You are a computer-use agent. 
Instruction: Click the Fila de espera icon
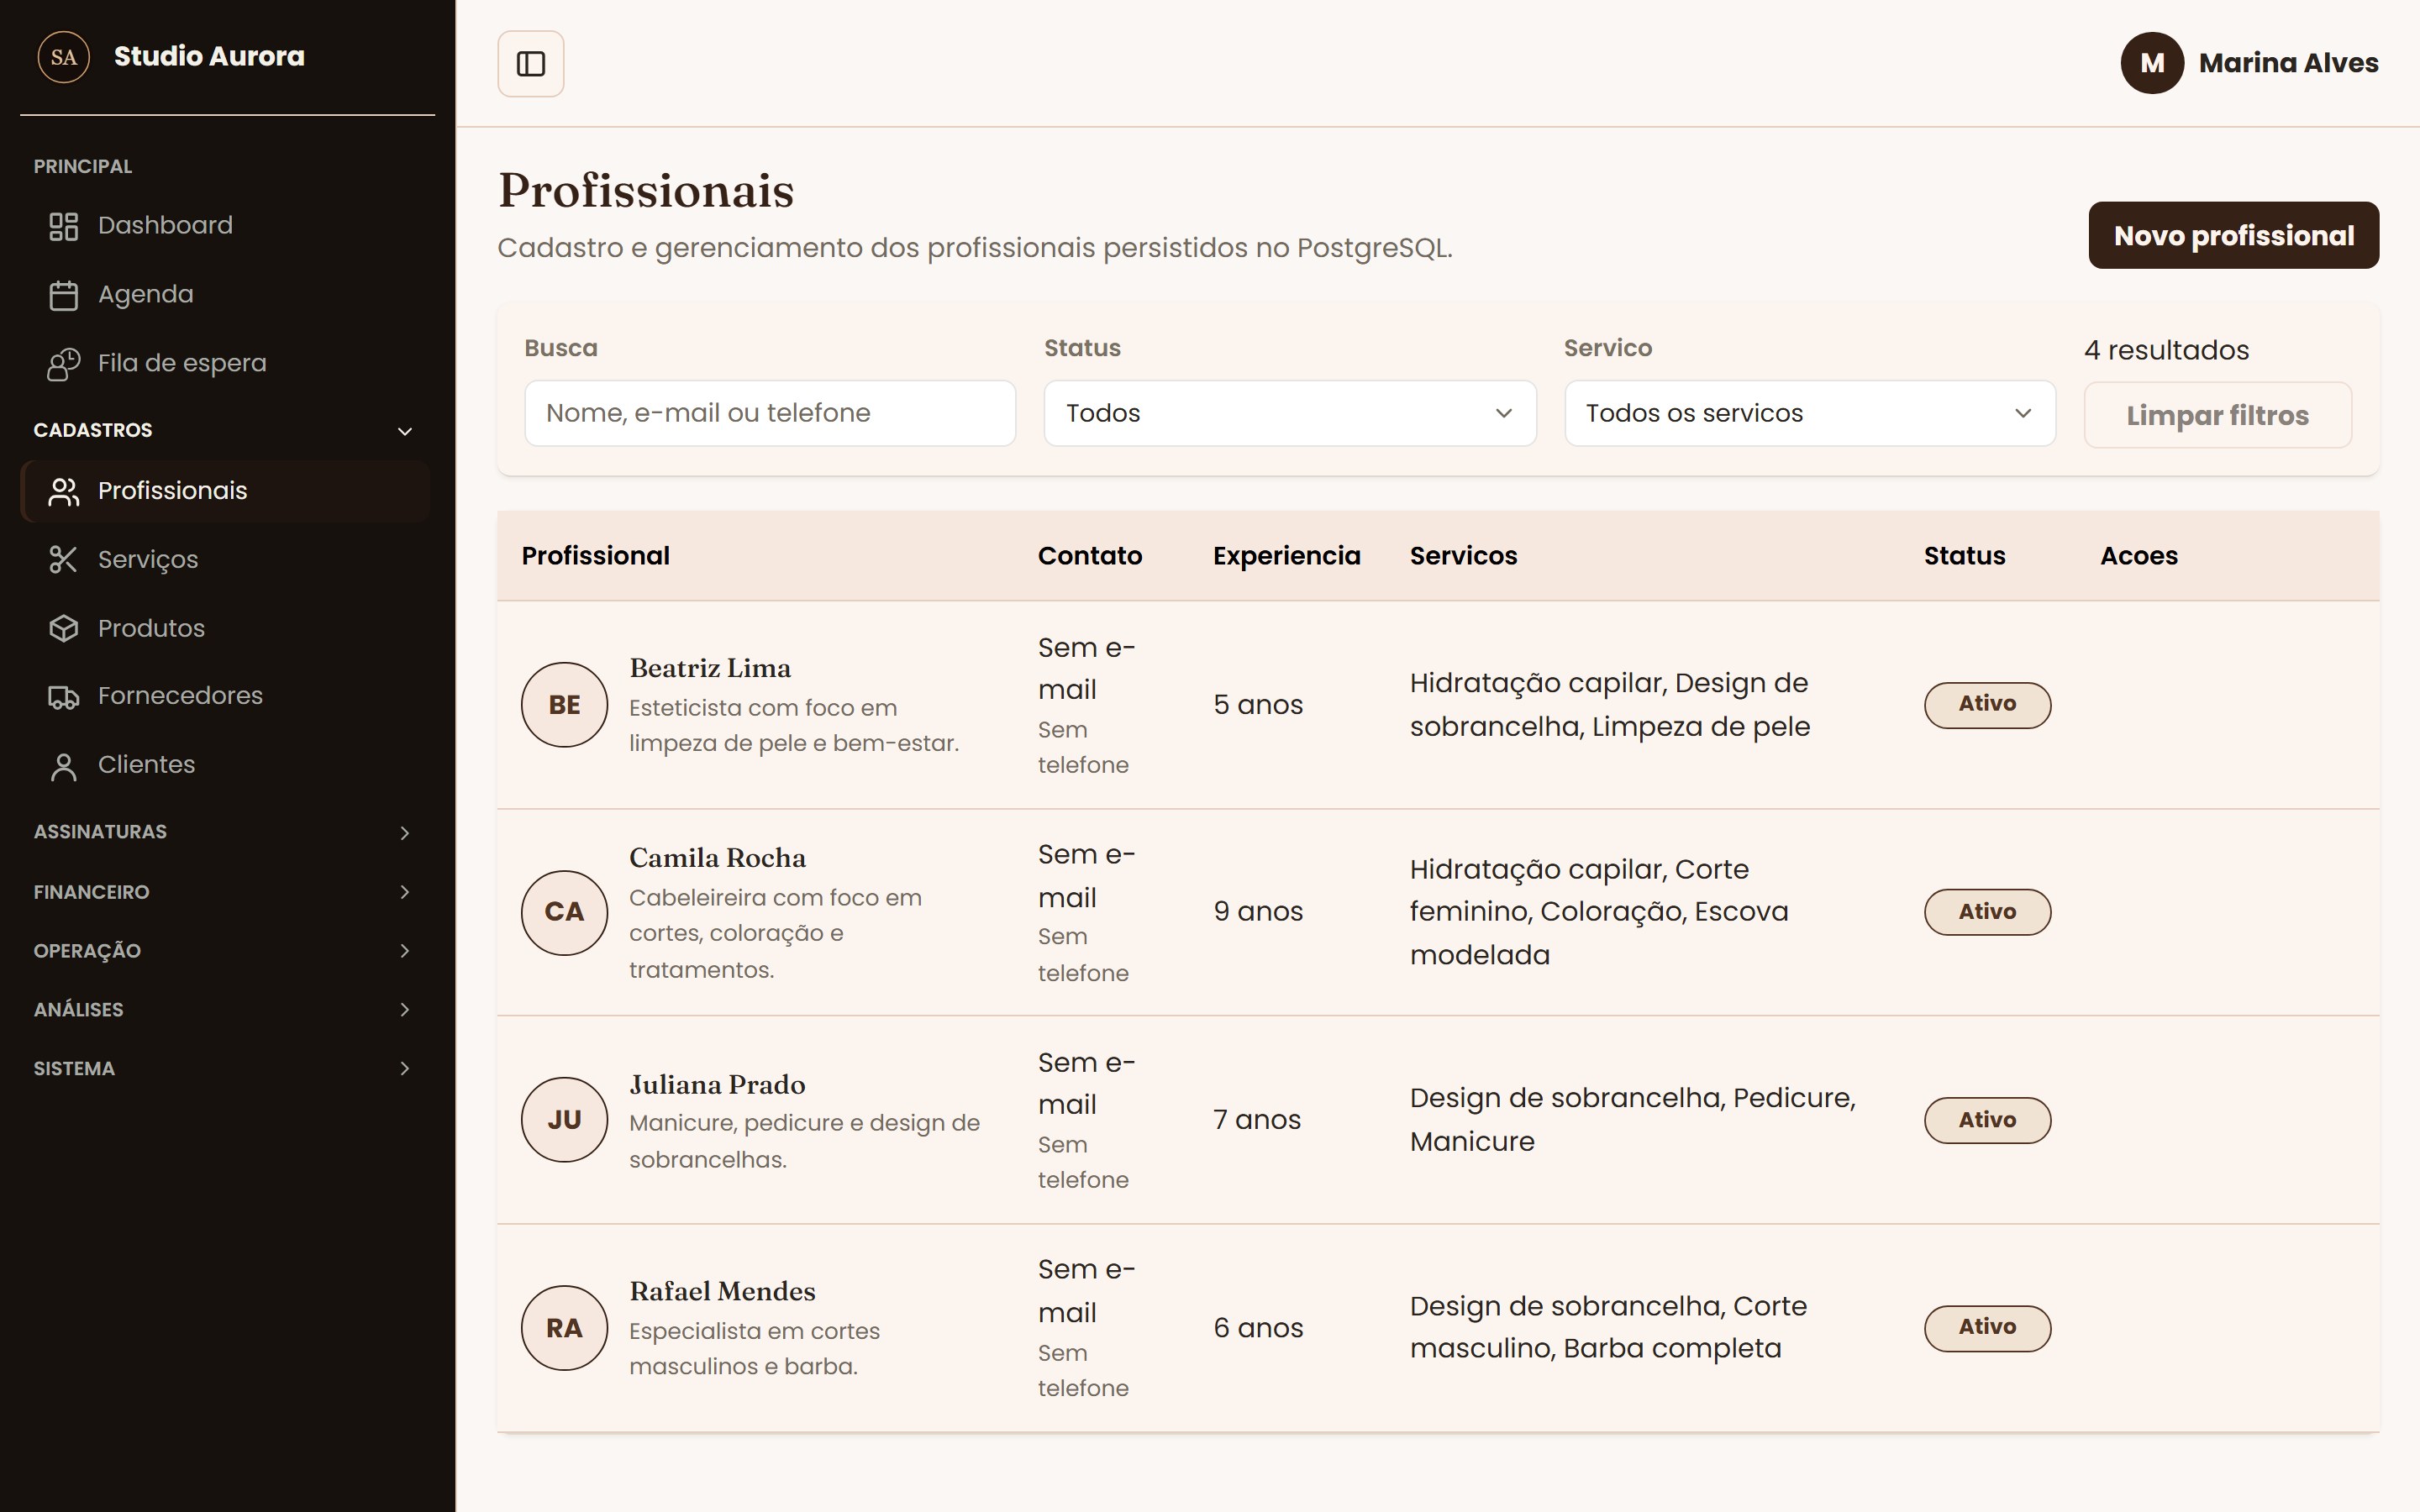(x=64, y=364)
